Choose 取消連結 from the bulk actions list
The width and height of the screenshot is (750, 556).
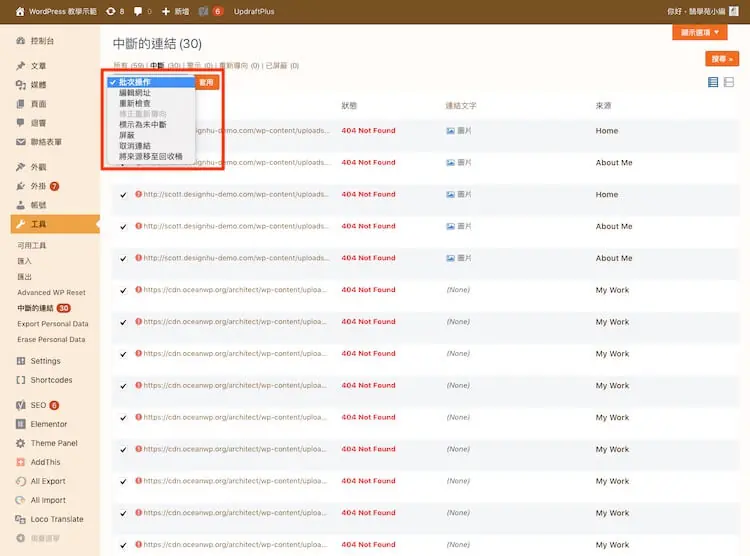pos(151,145)
